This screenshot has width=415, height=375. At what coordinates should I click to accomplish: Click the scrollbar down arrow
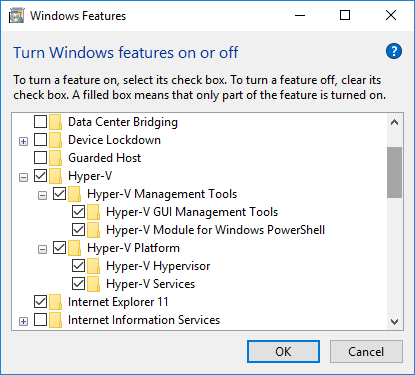(x=395, y=322)
